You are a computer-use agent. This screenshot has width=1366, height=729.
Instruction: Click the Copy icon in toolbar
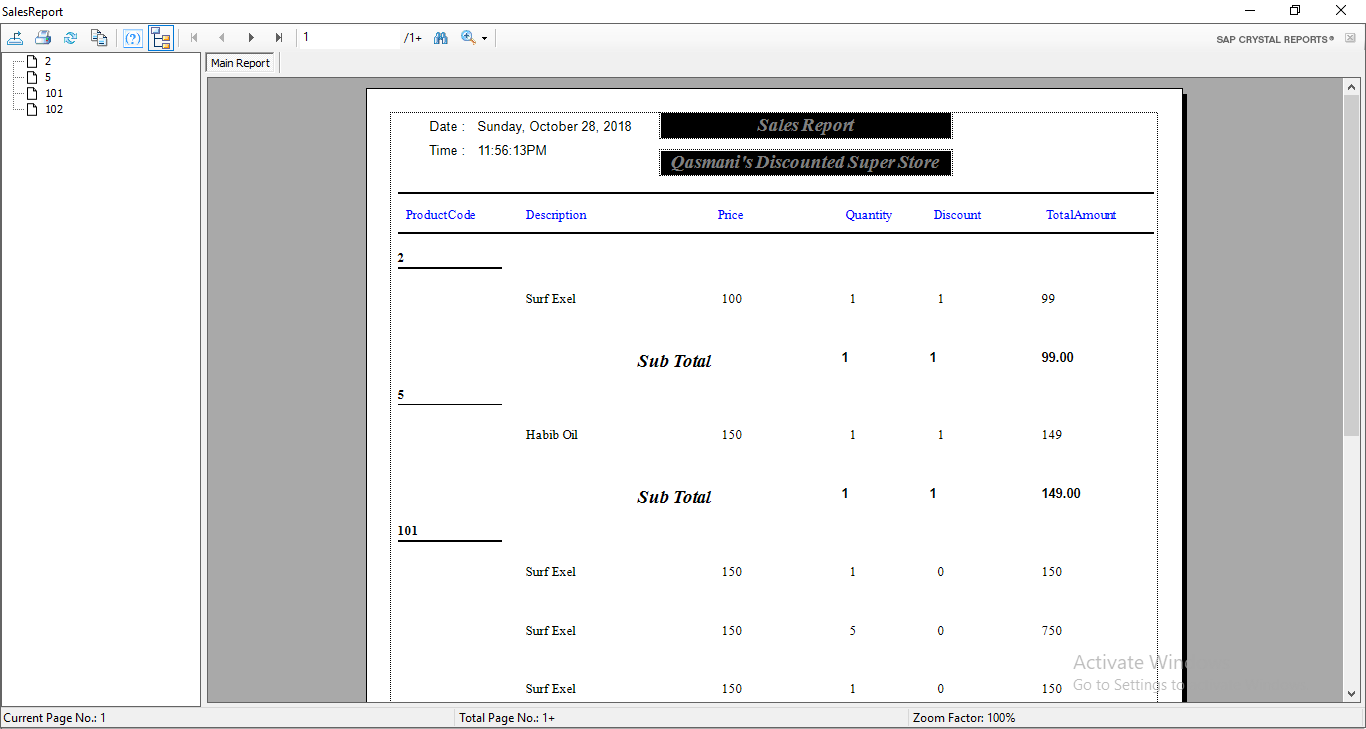(98, 38)
